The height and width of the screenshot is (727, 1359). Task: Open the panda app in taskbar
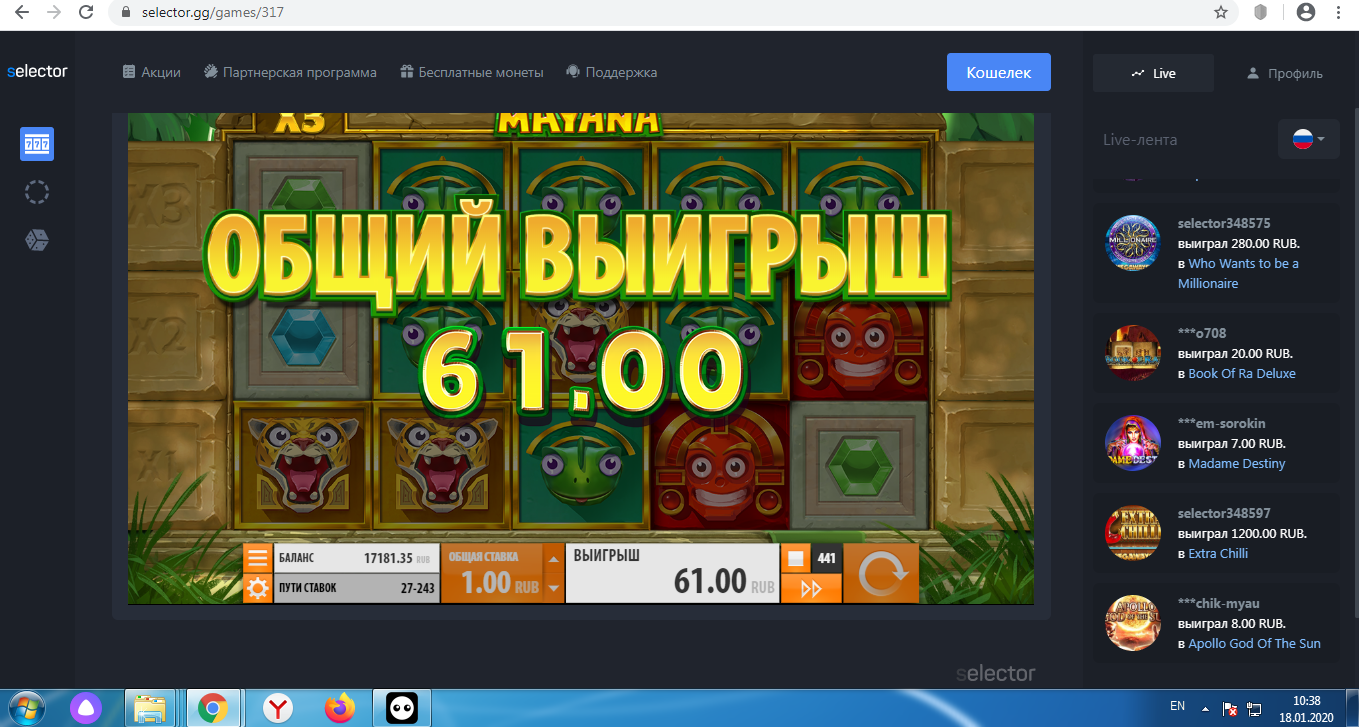(401, 709)
